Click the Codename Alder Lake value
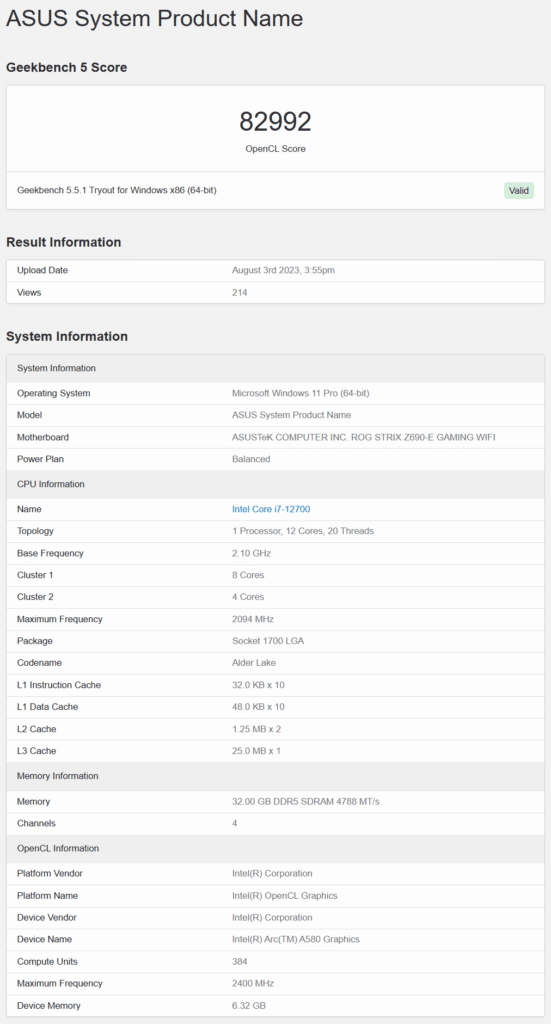Image resolution: width=551 pixels, height=1024 pixels. pos(255,663)
